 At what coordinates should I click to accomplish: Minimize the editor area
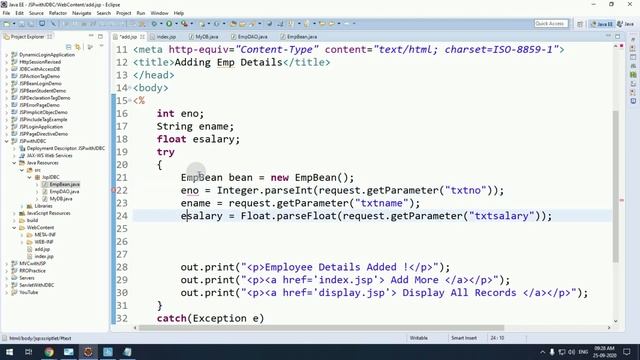coord(608,36)
